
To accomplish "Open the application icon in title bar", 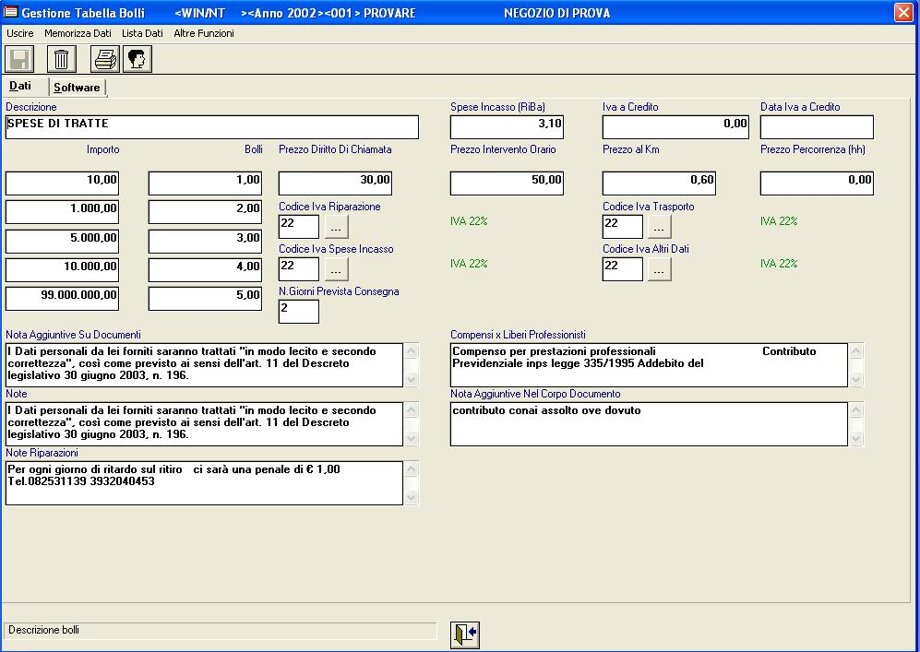I will click(x=11, y=13).
